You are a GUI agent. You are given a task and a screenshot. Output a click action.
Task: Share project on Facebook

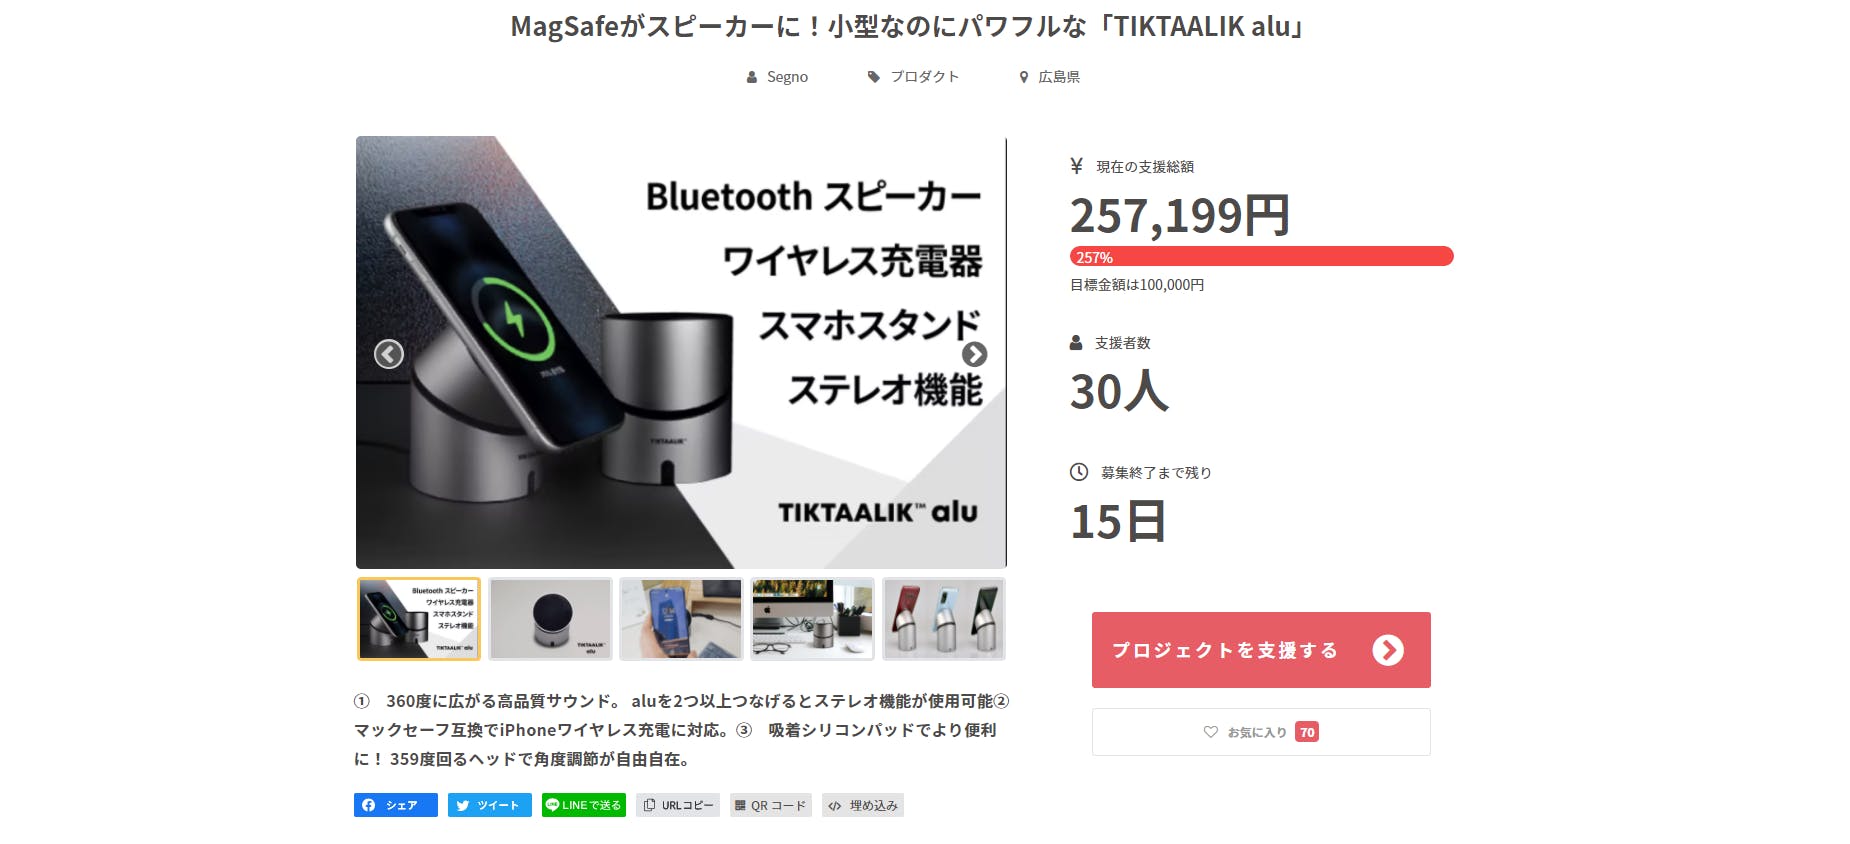[395, 805]
